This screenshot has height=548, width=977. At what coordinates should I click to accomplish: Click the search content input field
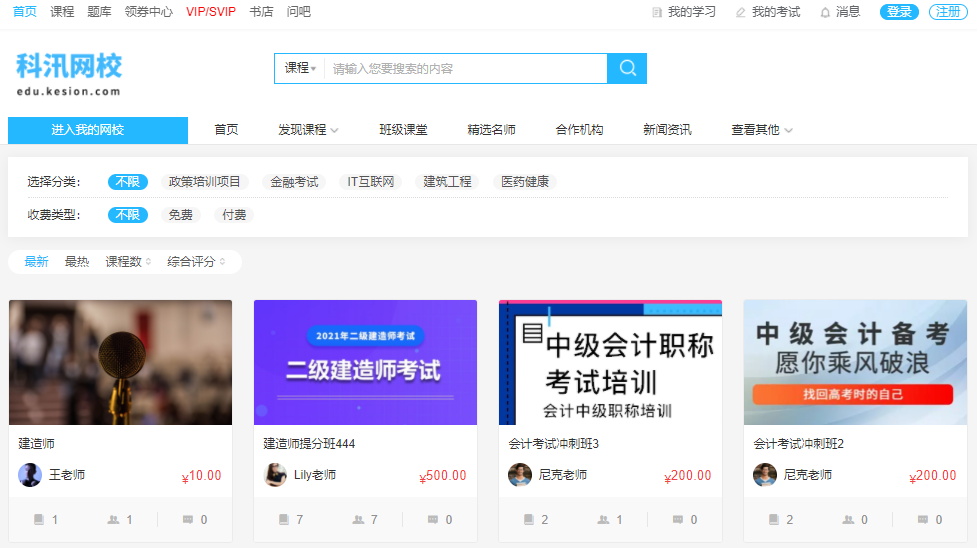tap(465, 68)
